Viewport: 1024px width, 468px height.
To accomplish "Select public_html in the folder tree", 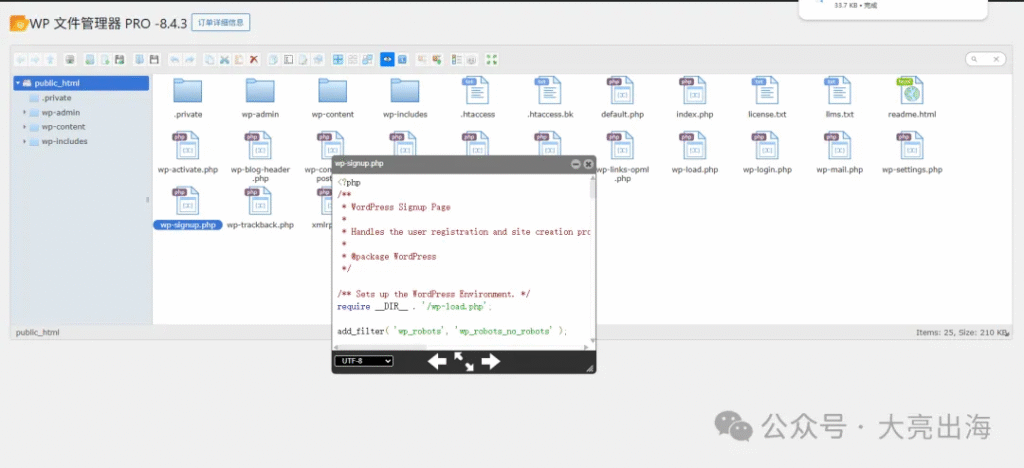I will point(81,84).
